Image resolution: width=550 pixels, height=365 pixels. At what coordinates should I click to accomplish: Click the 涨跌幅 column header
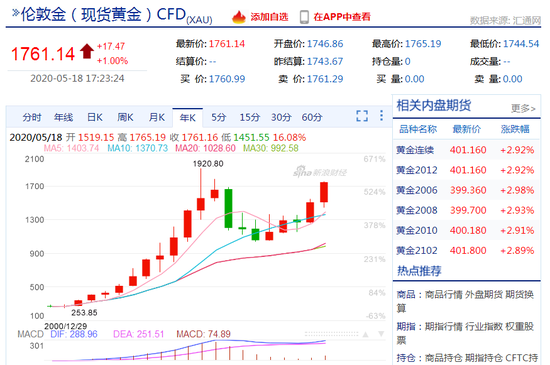click(x=515, y=129)
